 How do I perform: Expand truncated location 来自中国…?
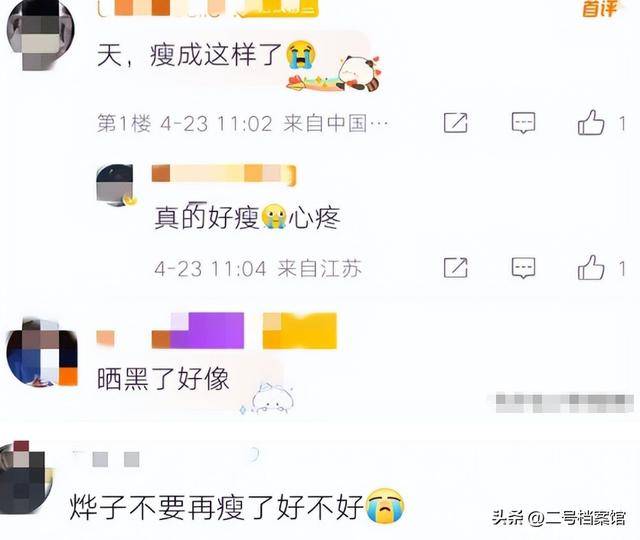pyautogui.click(x=336, y=123)
